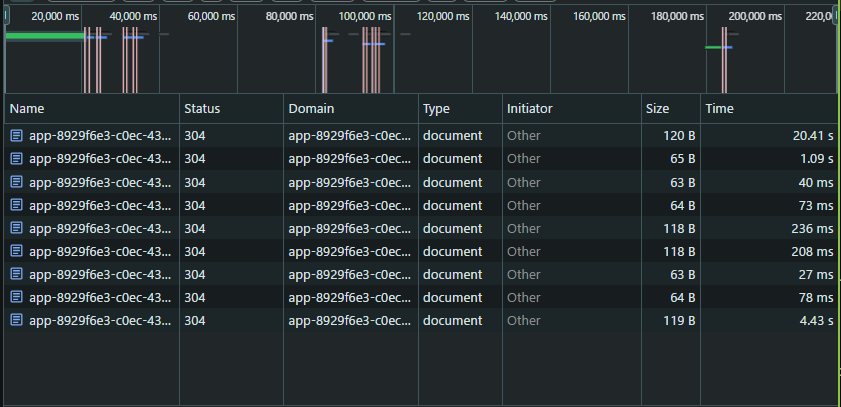Screen dimensions: 841x407
Task: Click the 304 status of the 40 ms row
Action: tap(195, 182)
